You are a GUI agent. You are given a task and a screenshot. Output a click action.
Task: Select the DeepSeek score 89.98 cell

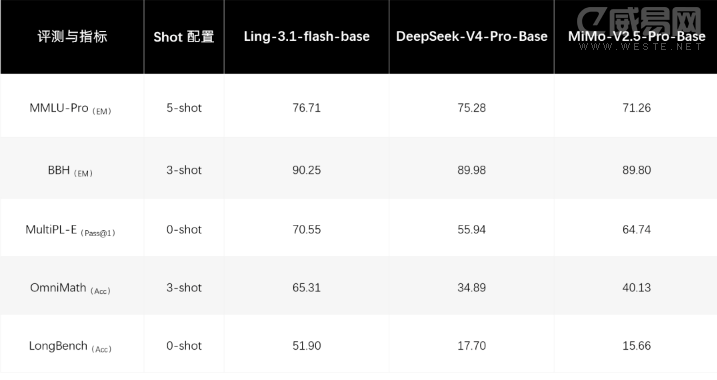point(471,170)
